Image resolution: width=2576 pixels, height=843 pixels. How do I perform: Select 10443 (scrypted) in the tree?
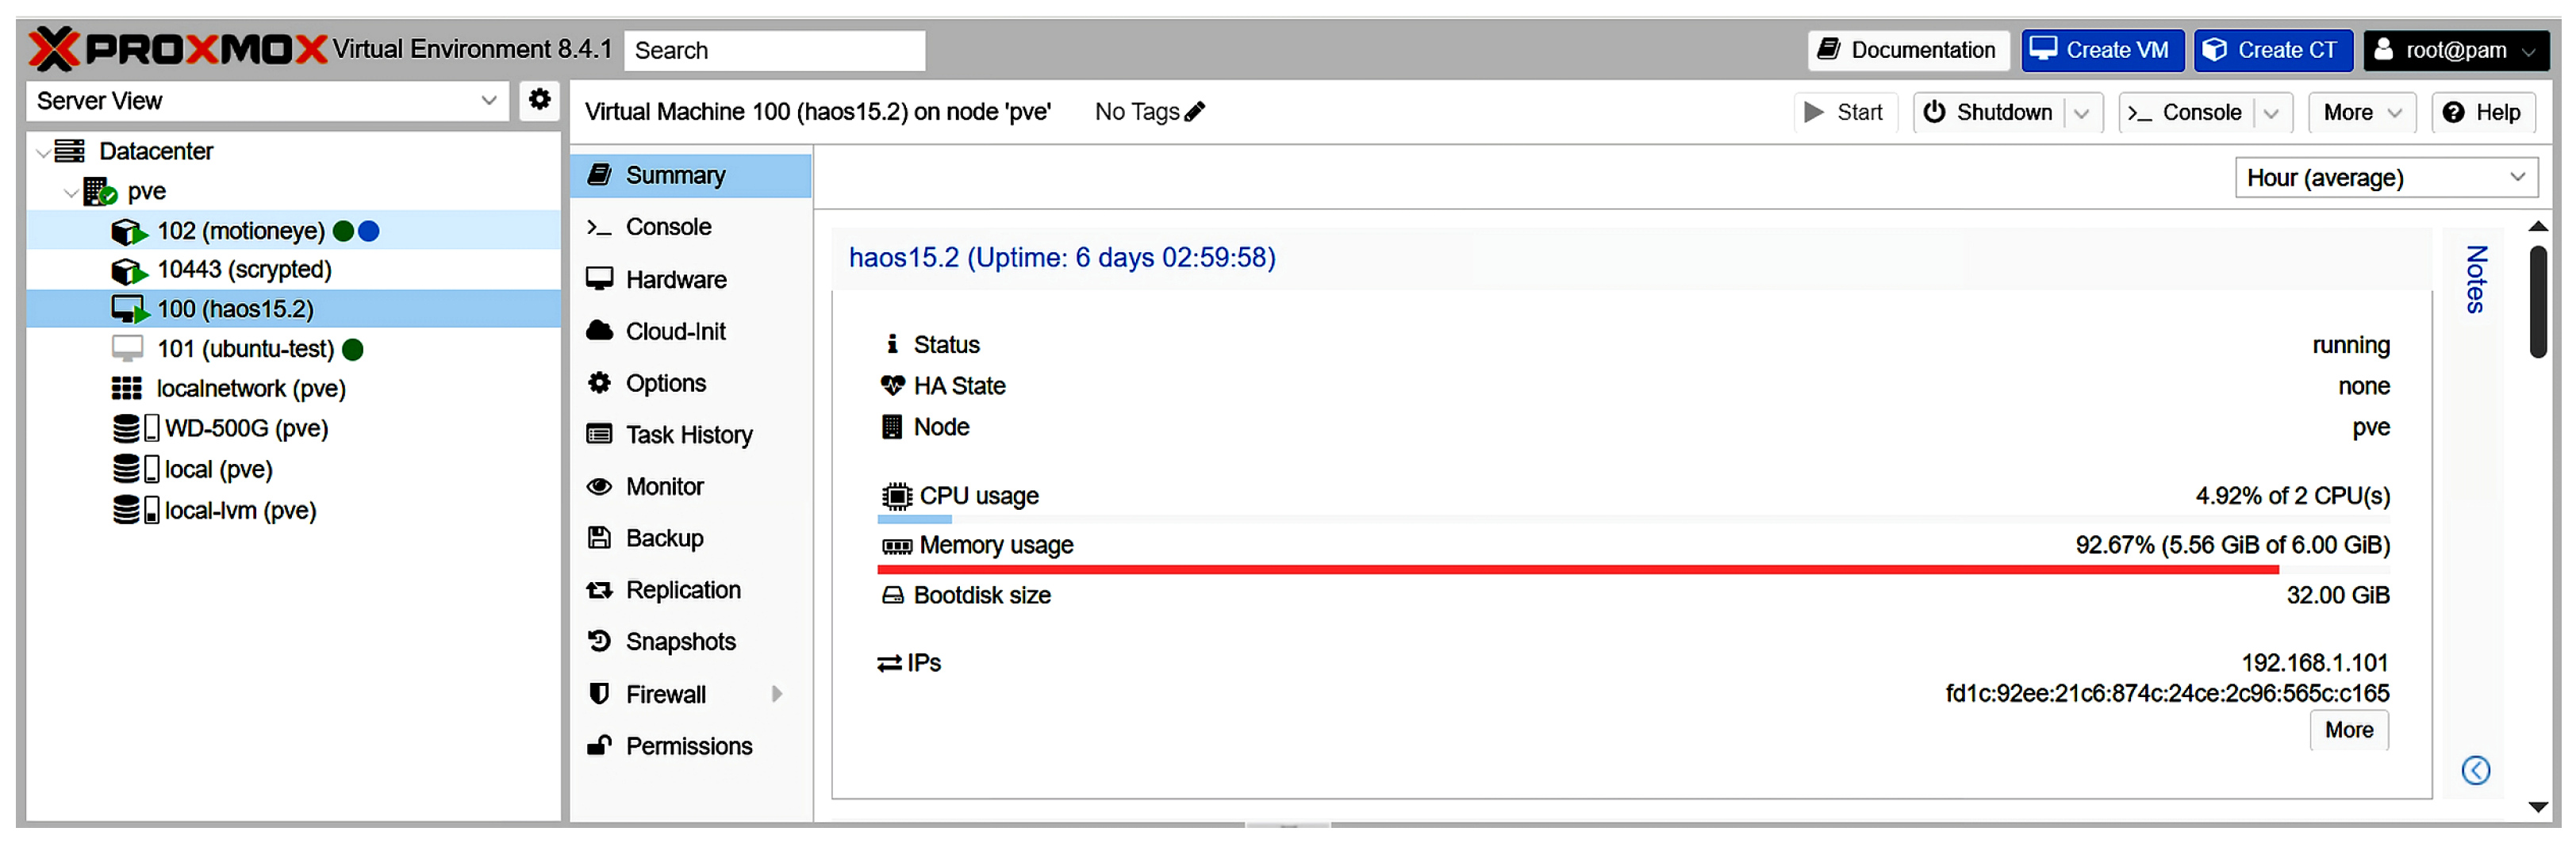293,270
